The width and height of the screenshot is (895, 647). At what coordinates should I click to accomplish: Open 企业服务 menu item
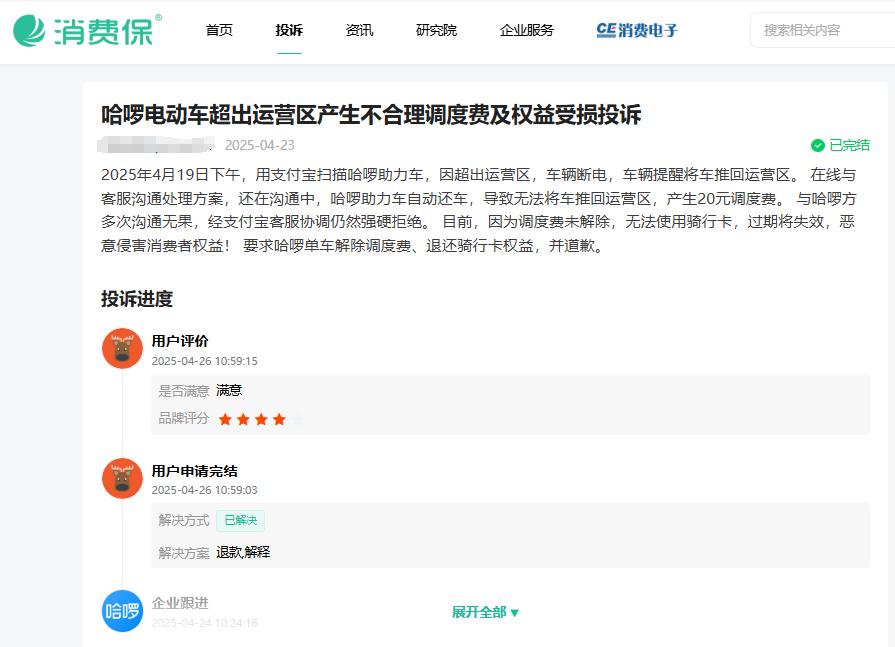[526, 30]
